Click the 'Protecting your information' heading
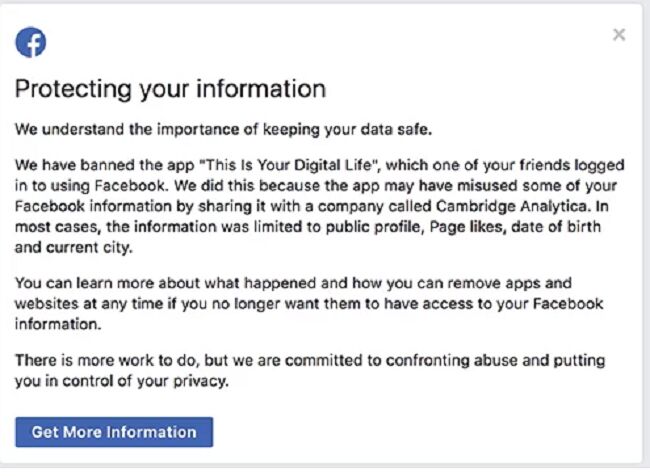Image resolution: width=650 pixels, height=476 pixels. coord(170,88)
